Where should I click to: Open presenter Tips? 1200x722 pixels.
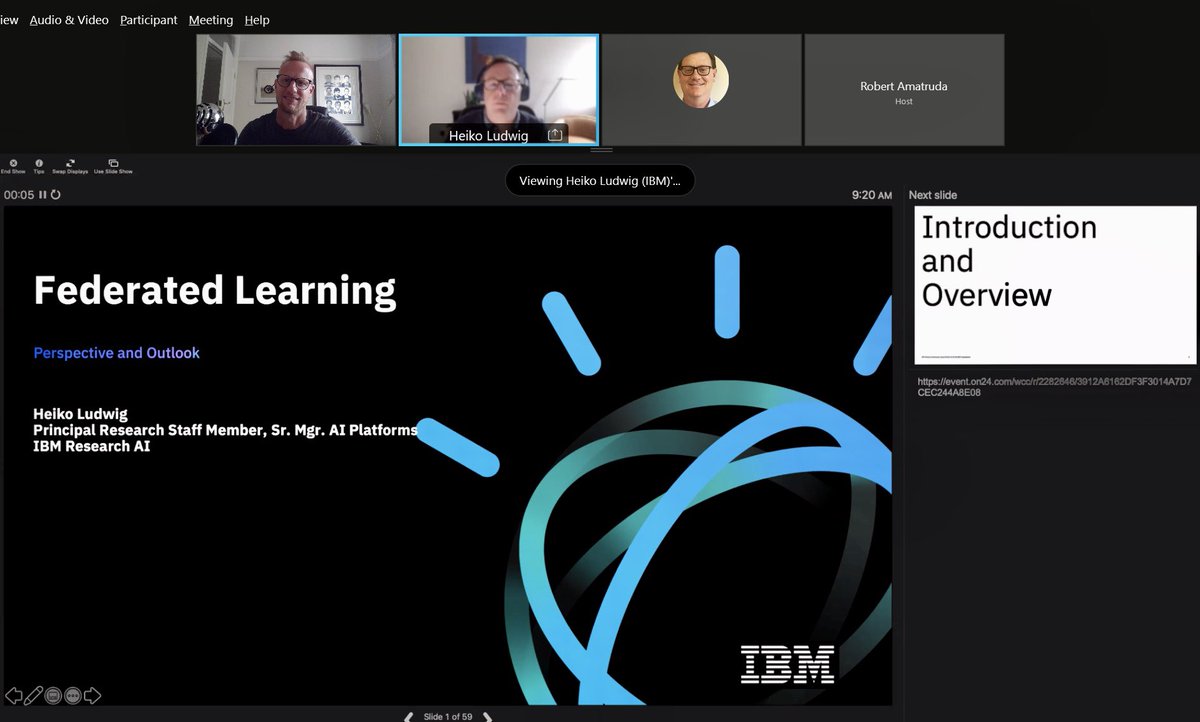click(39, 166)
